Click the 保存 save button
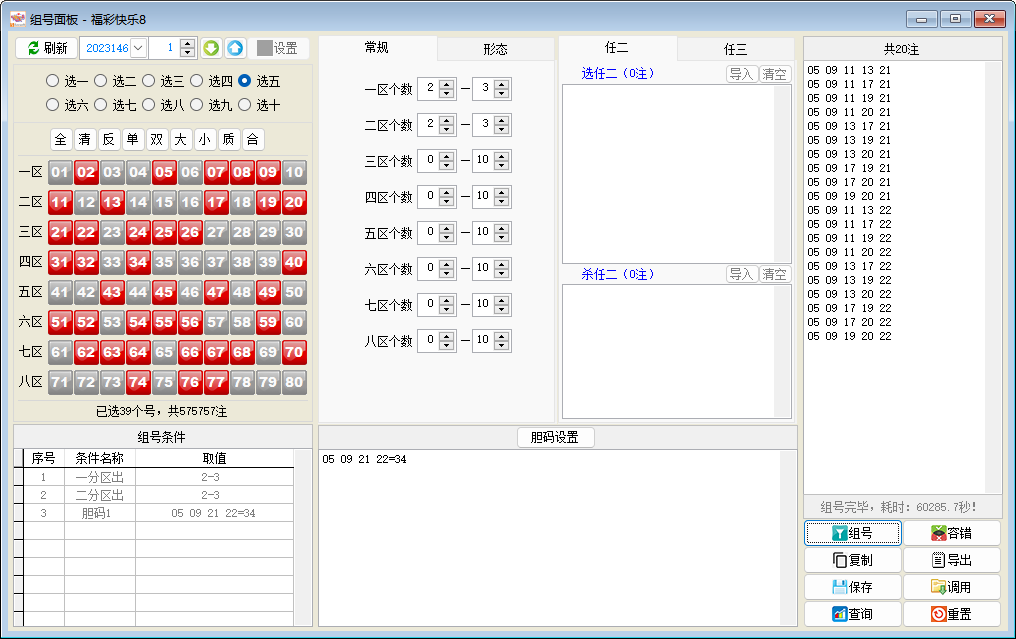 pyautogui.click(x=852, y=587)
